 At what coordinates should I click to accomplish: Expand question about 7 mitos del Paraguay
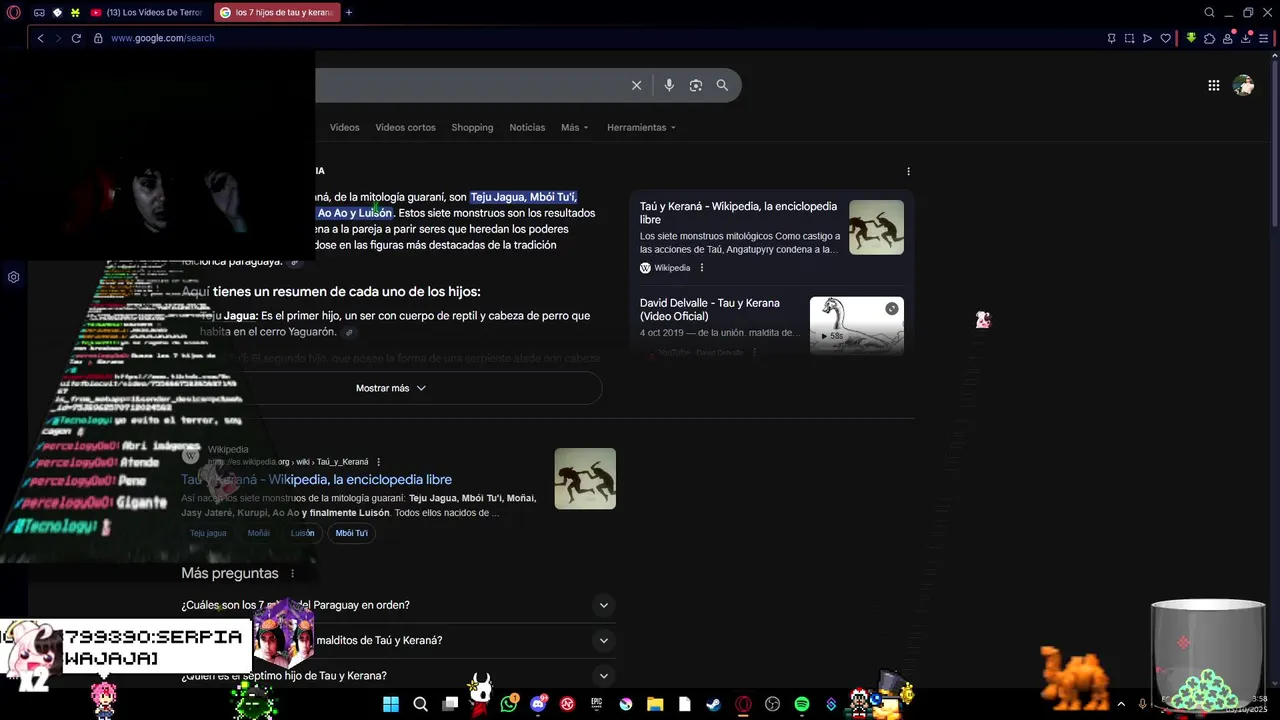click(397, 605)
